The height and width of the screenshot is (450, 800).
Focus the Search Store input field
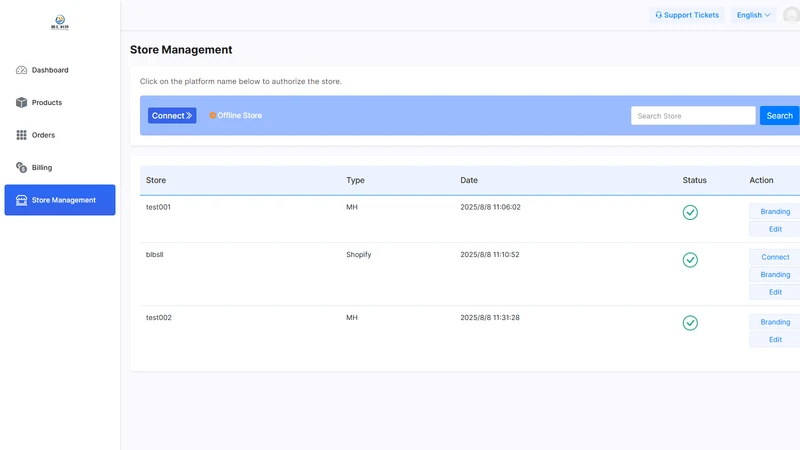[693, 116]
